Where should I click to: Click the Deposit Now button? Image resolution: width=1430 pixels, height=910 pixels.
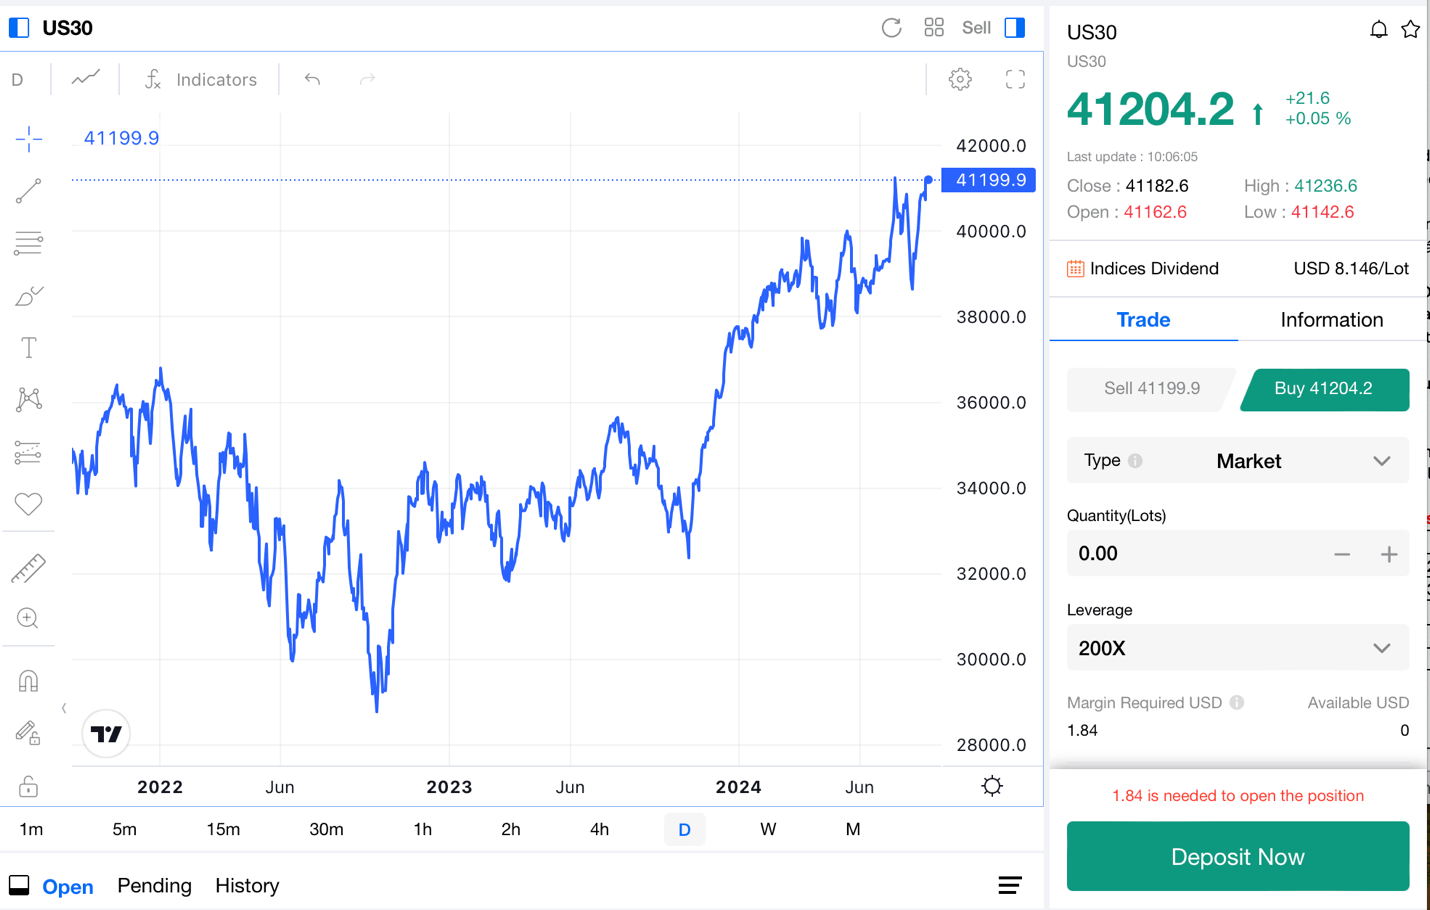click(x=1237, y=857)
